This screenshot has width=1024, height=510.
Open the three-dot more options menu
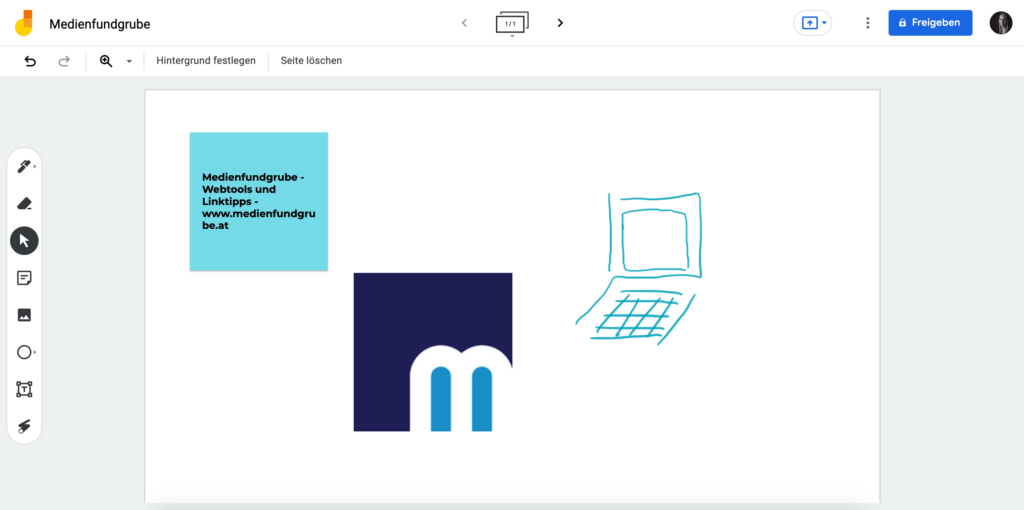(x=867, y=23)
